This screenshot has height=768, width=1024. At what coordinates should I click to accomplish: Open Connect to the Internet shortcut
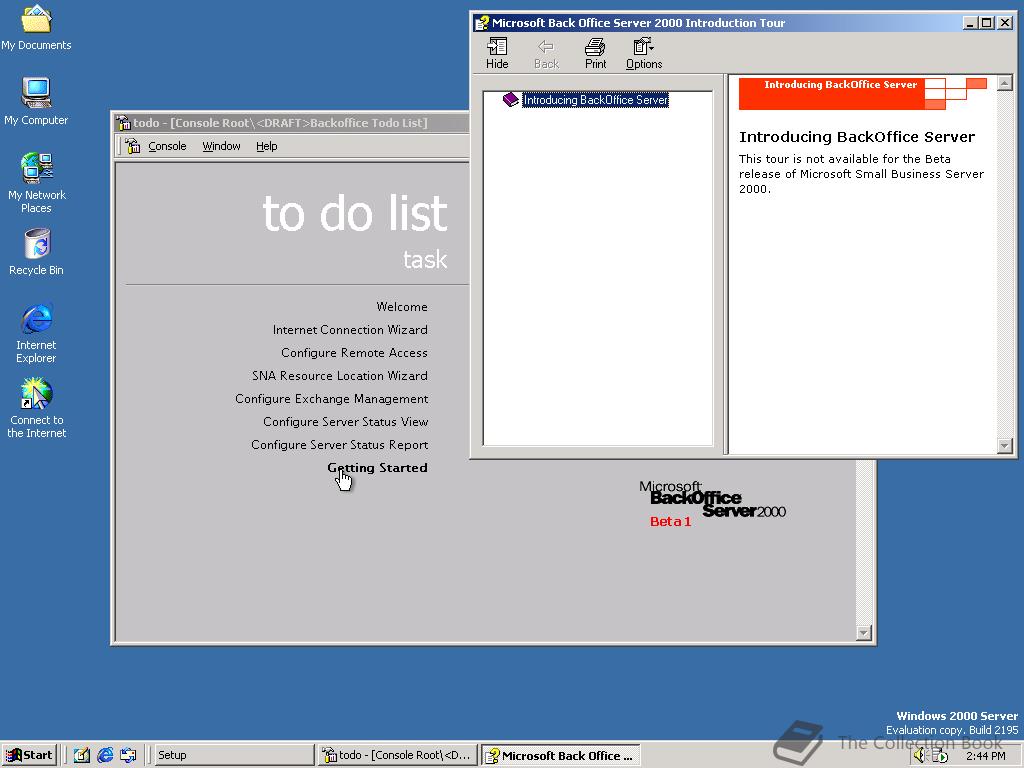36,407
